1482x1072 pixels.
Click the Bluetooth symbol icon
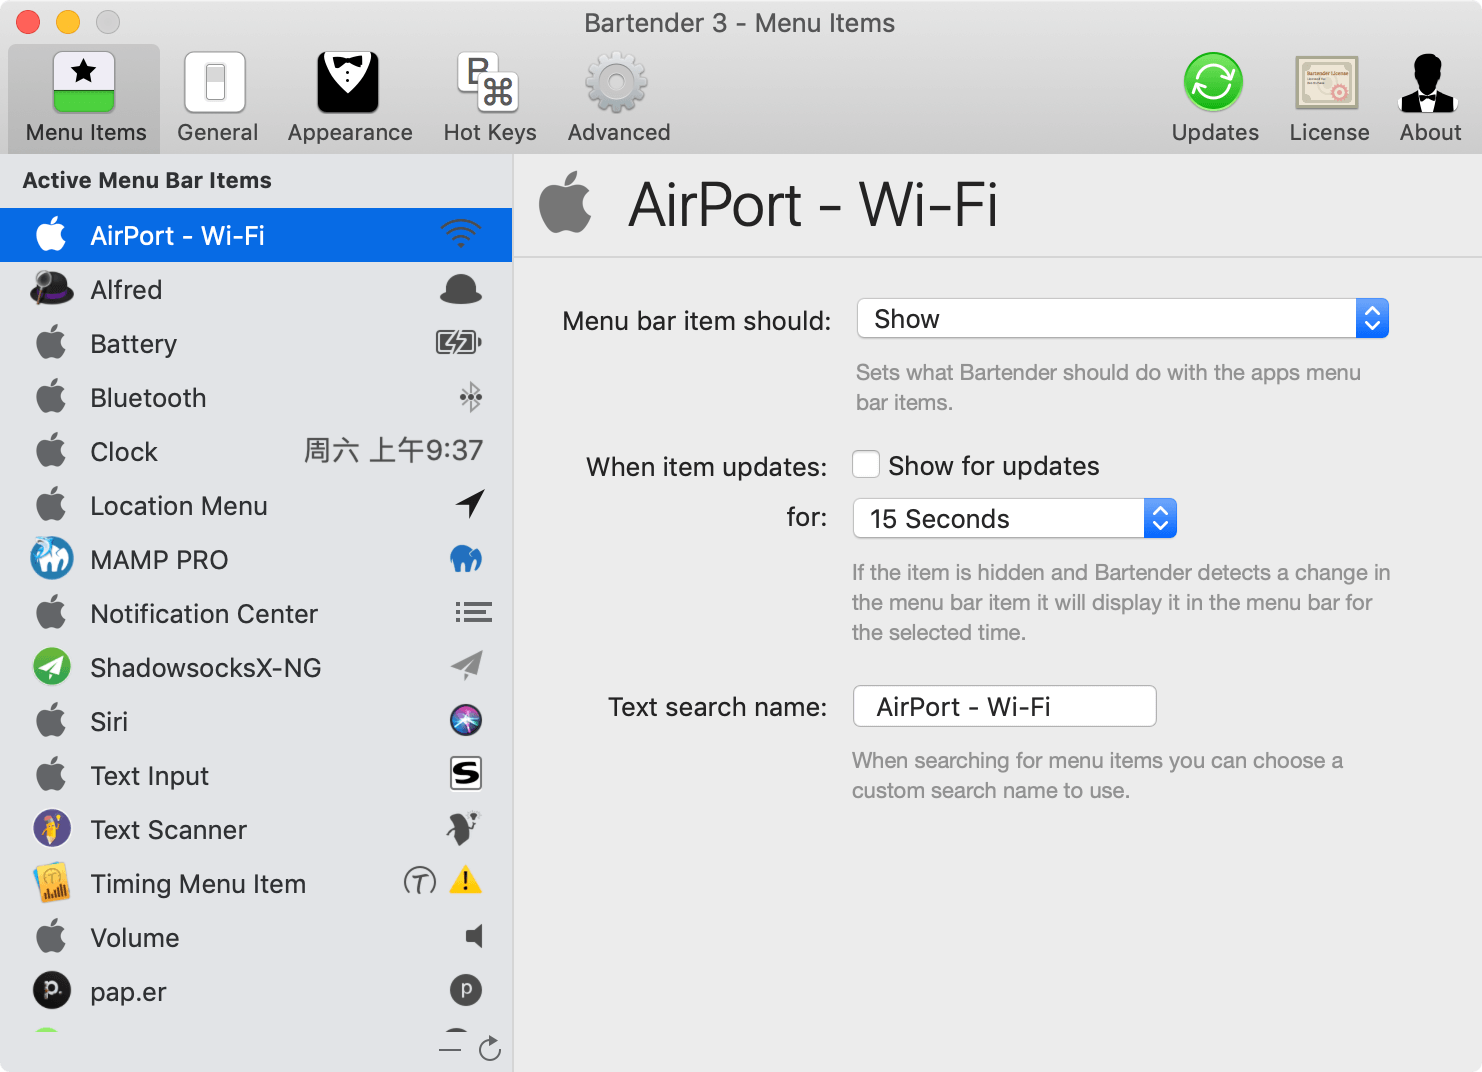[471, 397]
